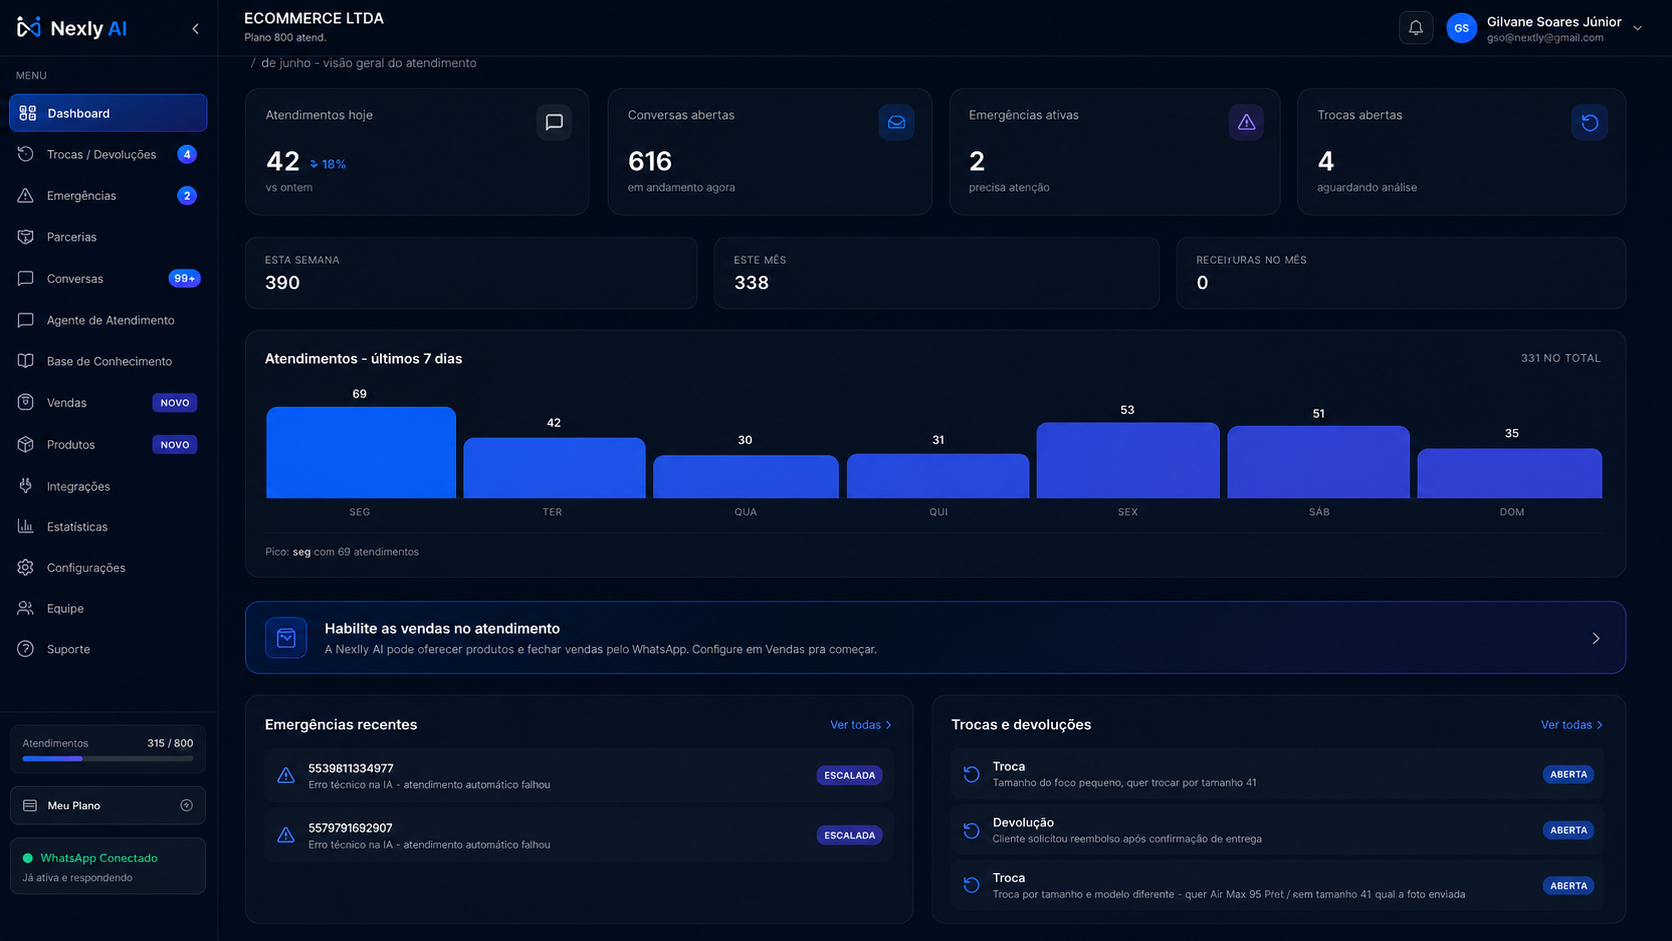Screen dimensions: 1672x941
Task: Click the 331 NO TOTAL label
Action: coord(1561,358)
